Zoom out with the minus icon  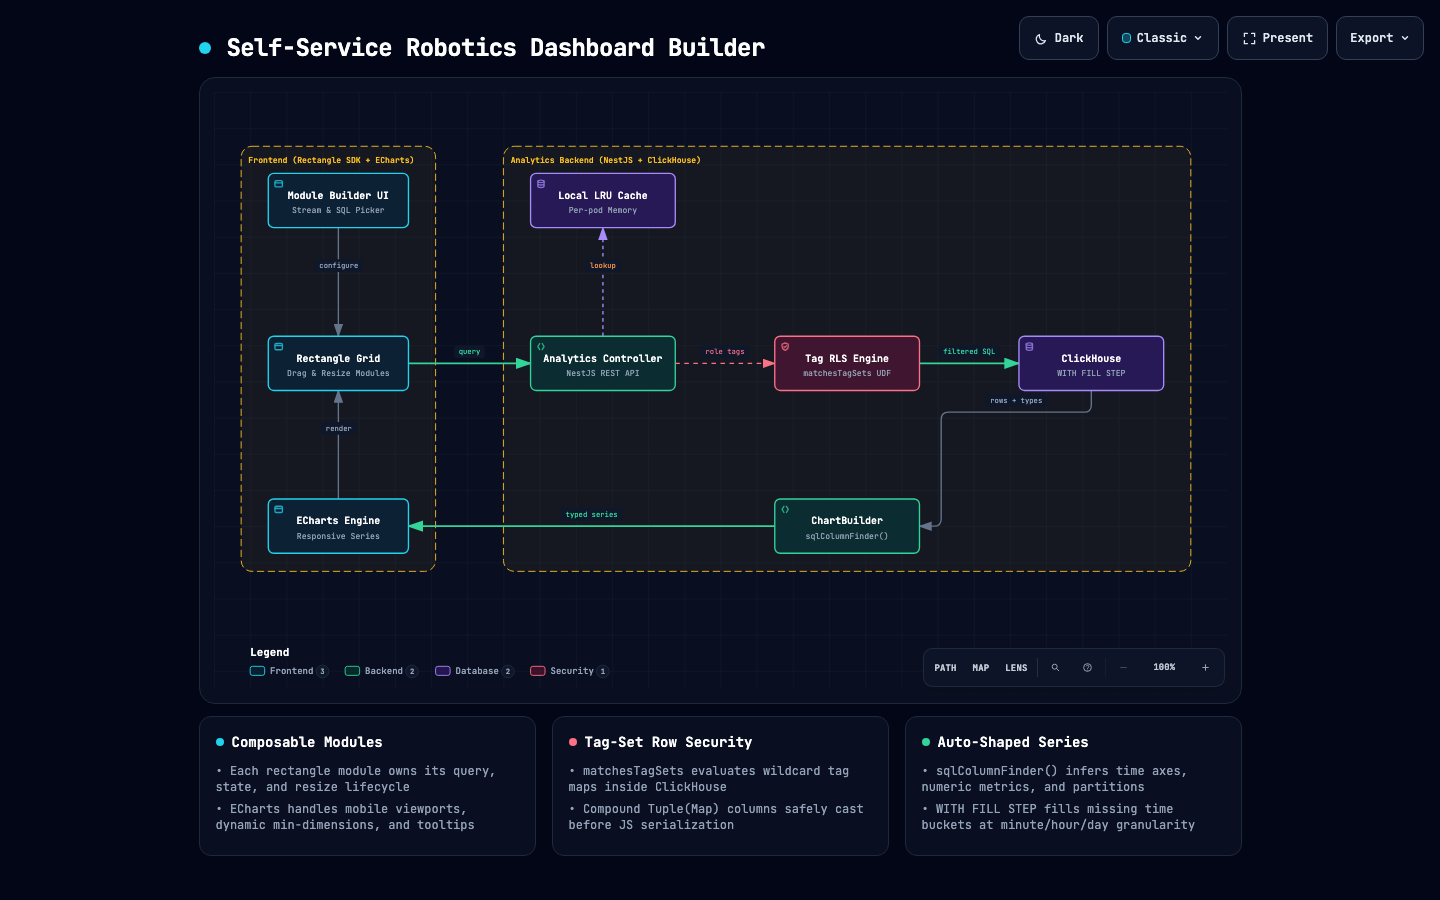tap(1123, 667)
